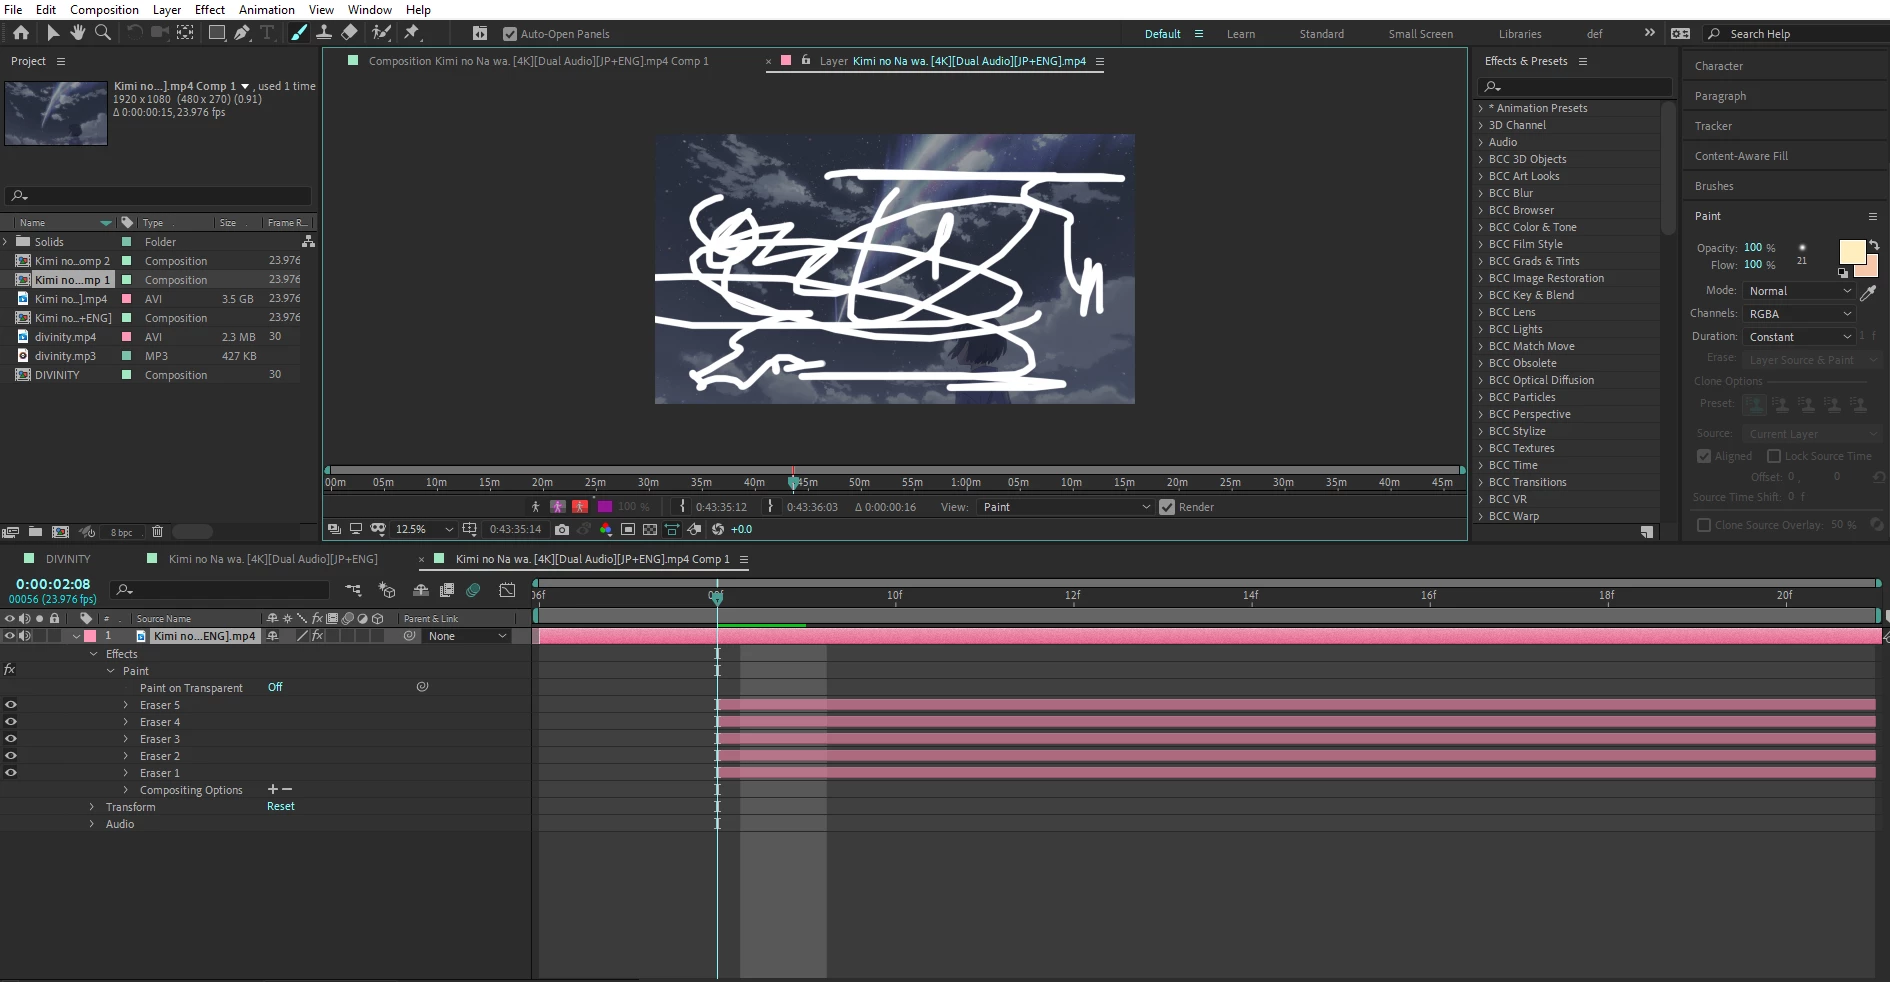Hide Eraser 5 with its eye toggle
The width and height of the screenshot is (1890, 982).
click(11, 705)
